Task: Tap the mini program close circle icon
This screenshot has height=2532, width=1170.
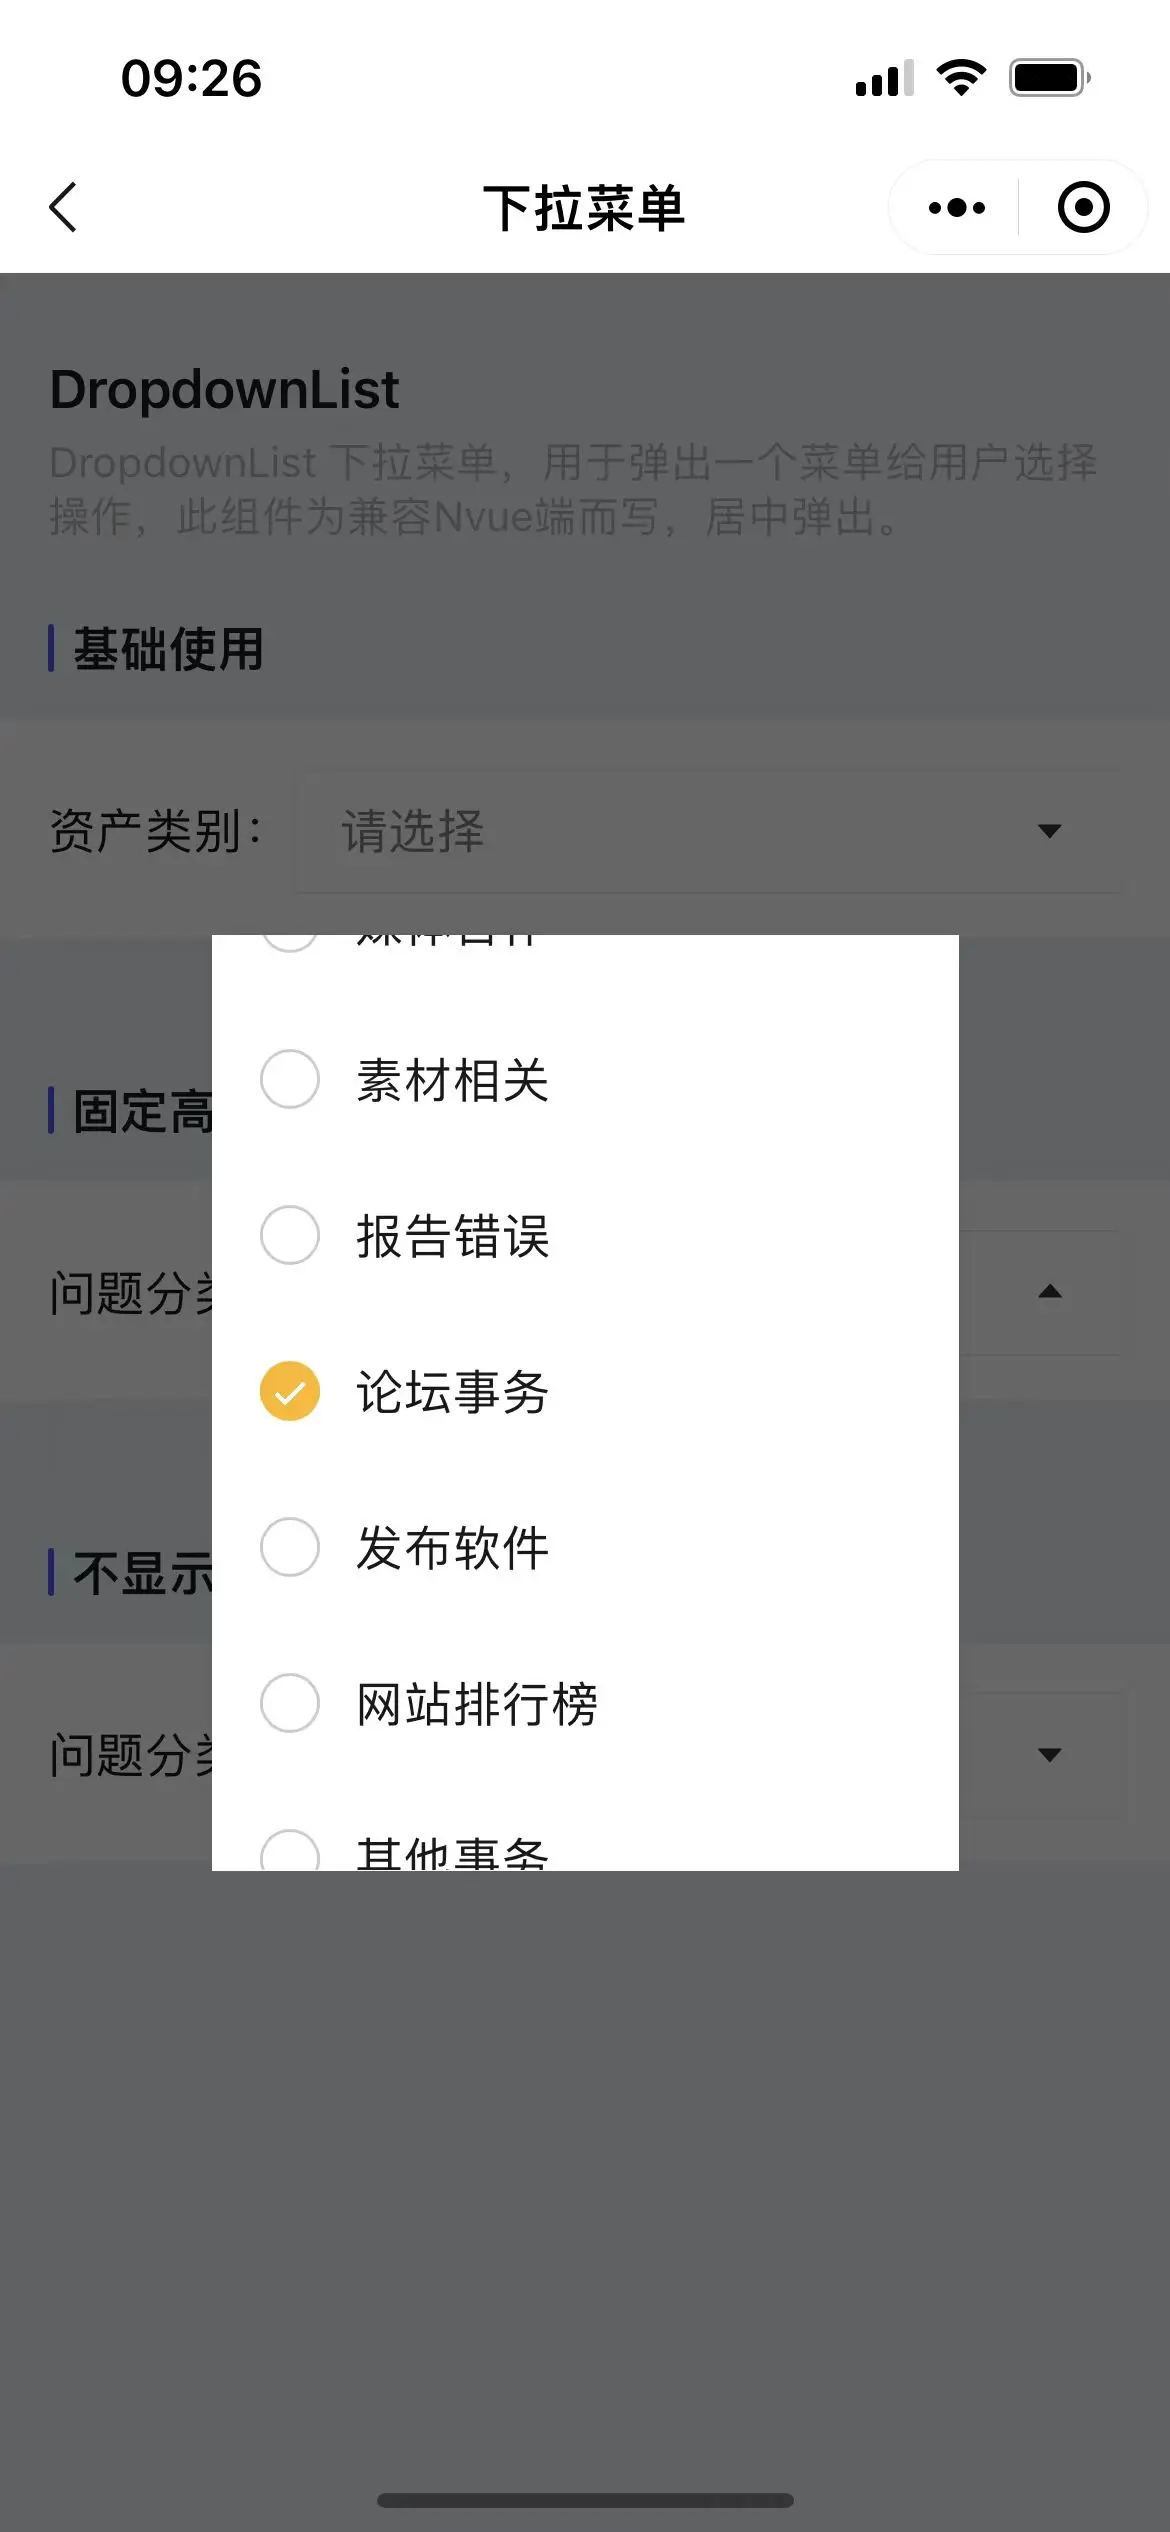Action: tap(1083, 208)
